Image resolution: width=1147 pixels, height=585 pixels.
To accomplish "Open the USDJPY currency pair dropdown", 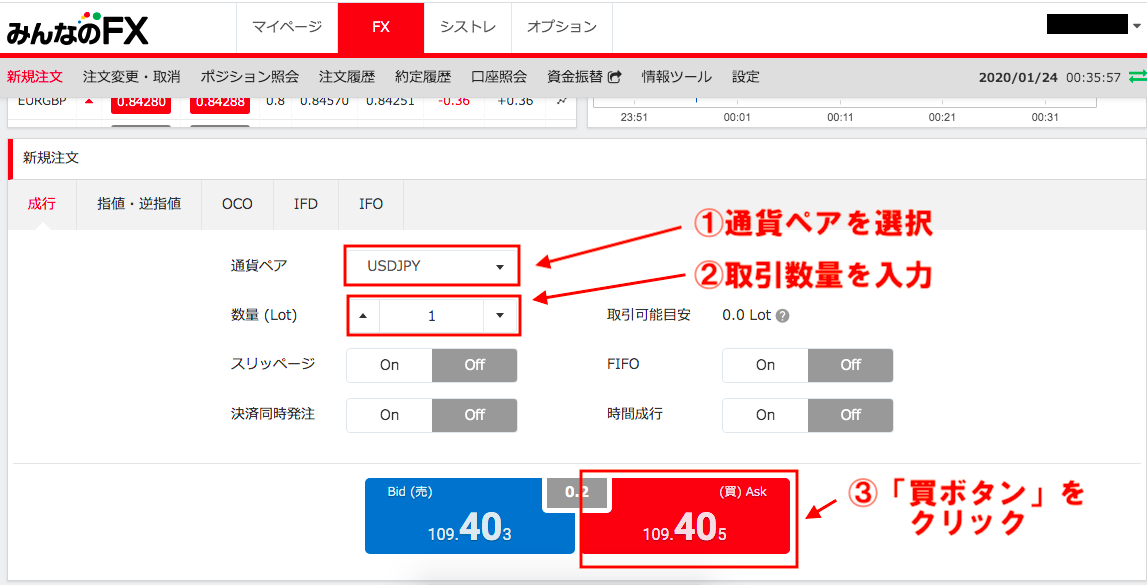I will 499,266.
